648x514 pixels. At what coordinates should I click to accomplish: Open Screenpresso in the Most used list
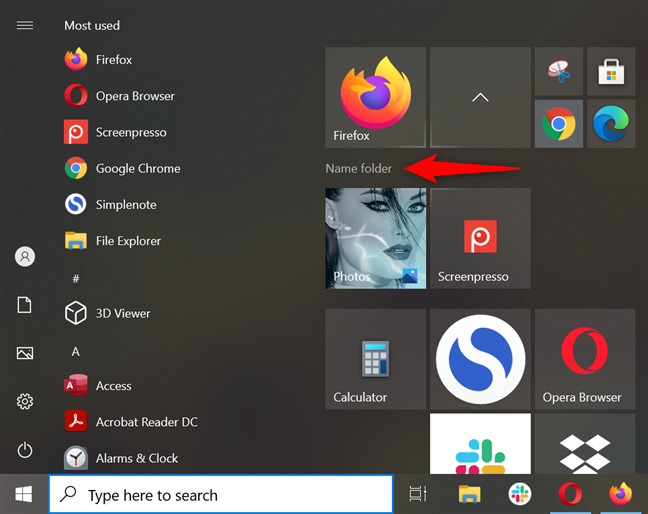(x=115, y=132)
